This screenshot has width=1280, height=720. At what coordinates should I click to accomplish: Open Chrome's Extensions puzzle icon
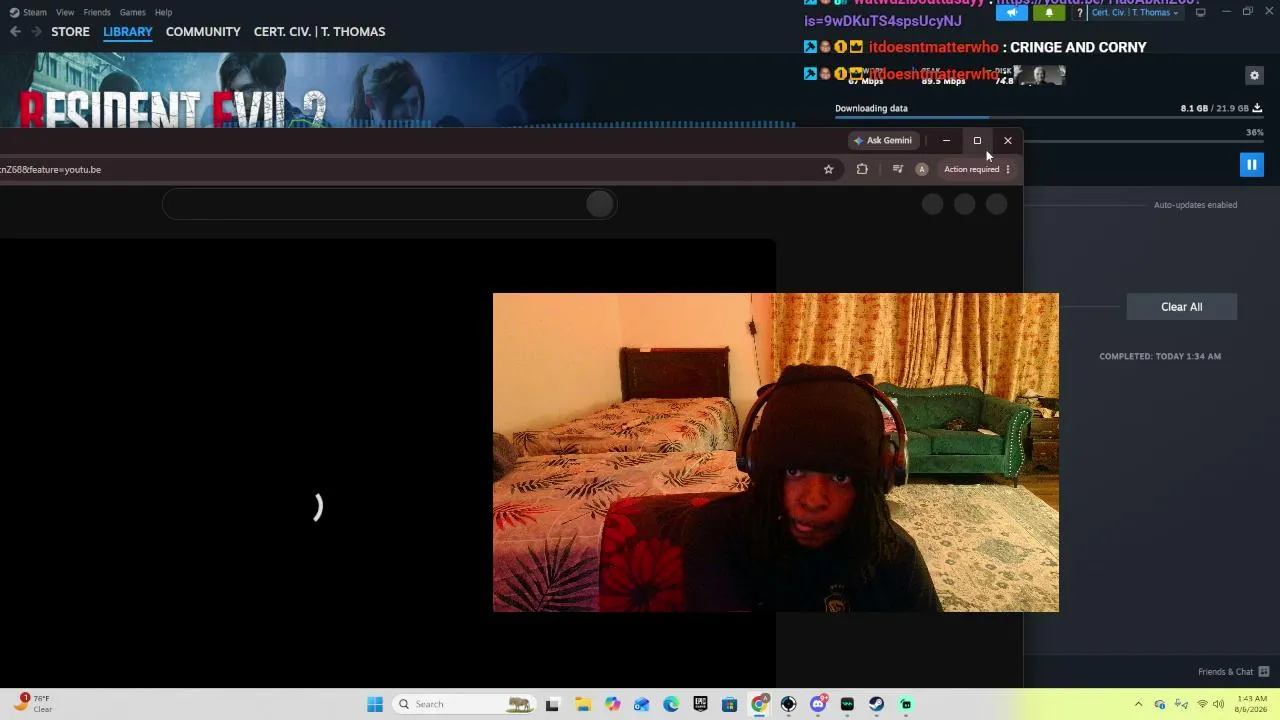click(x=862, y=170)
